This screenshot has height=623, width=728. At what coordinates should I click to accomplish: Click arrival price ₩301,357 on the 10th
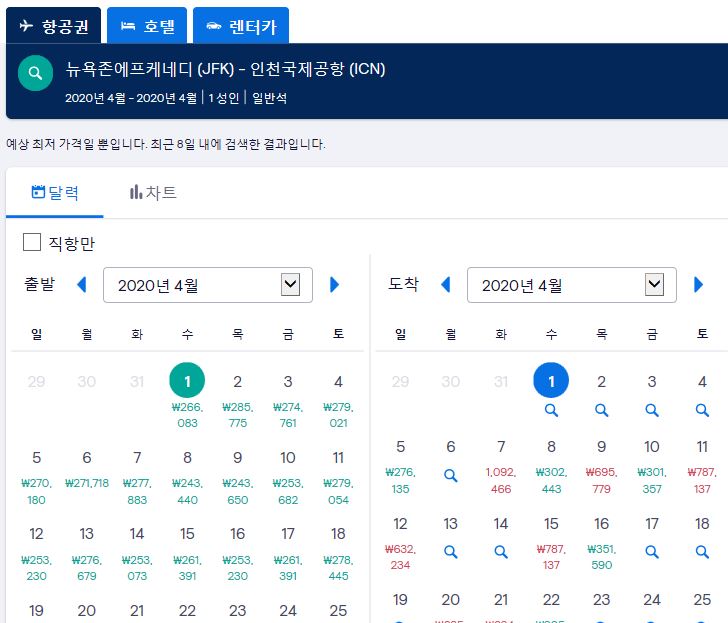652,480
